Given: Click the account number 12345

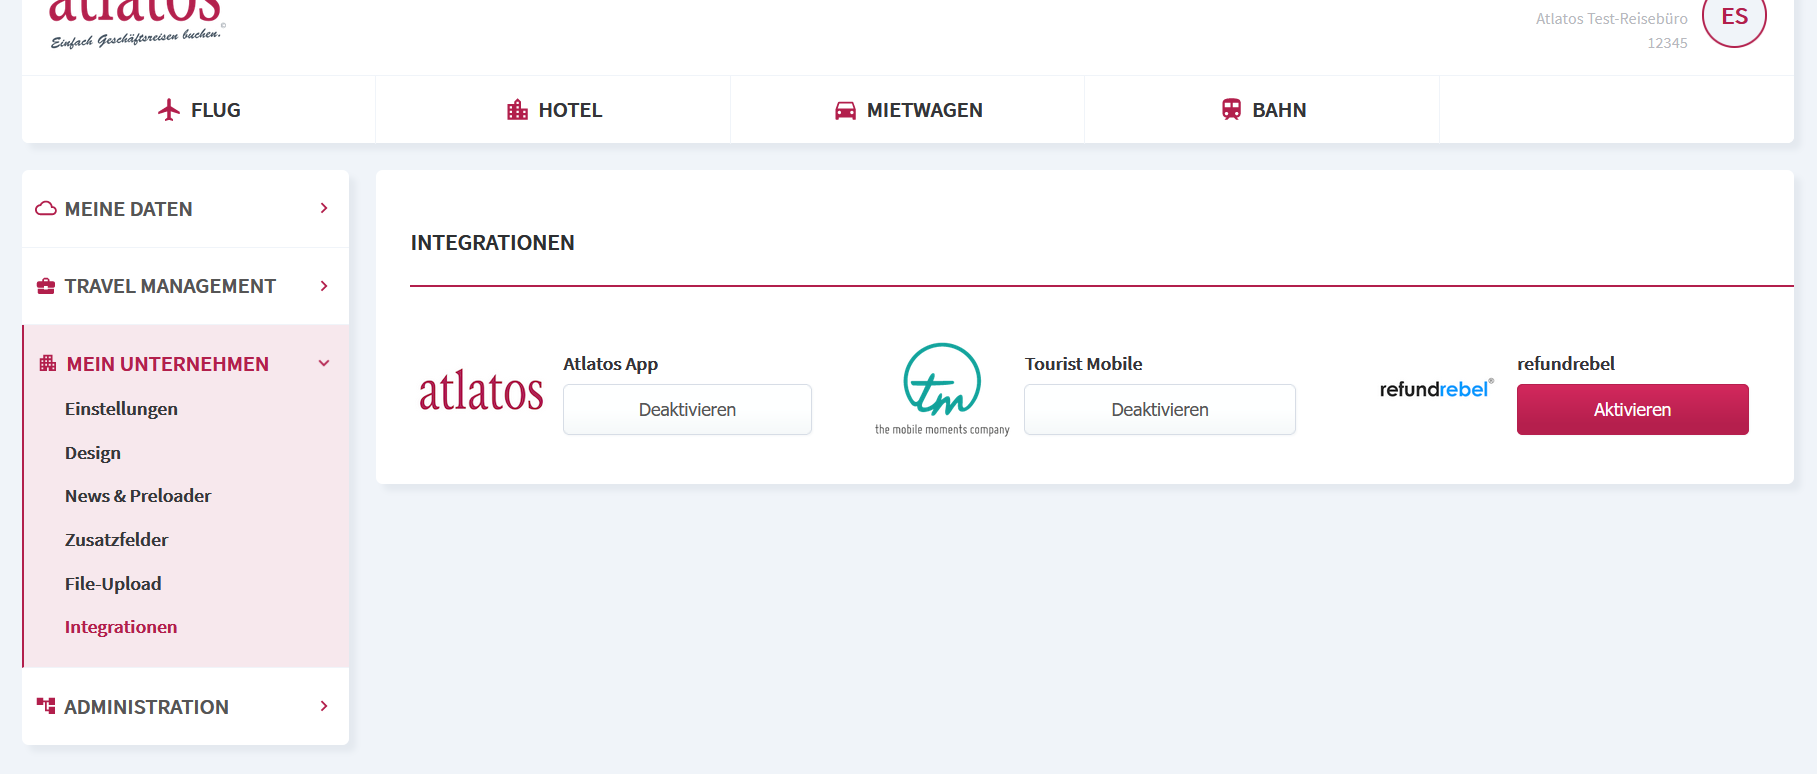Looking at the screenshot, I should click(1667, 43).
